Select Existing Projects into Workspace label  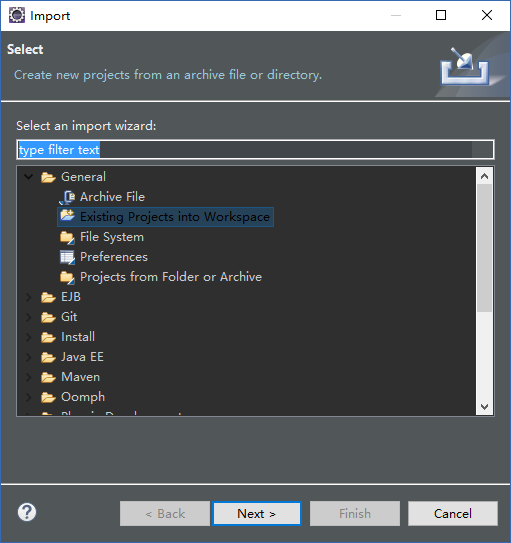tap(175, 217)
